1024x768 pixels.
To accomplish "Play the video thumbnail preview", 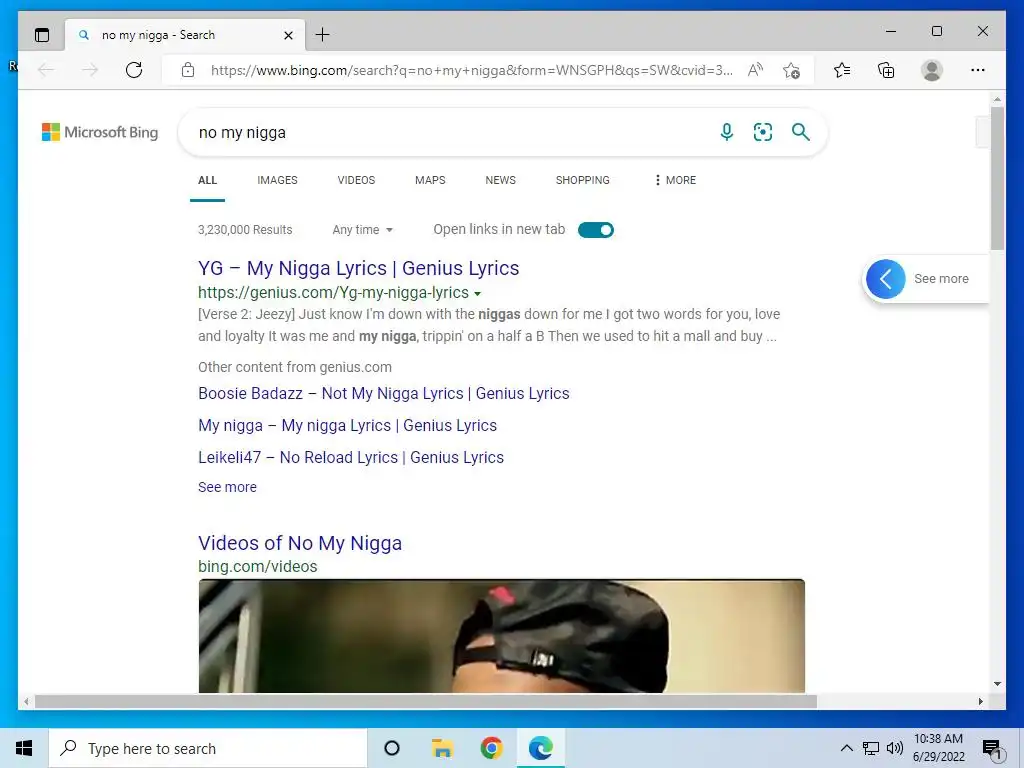I will (x=502, y=636).
